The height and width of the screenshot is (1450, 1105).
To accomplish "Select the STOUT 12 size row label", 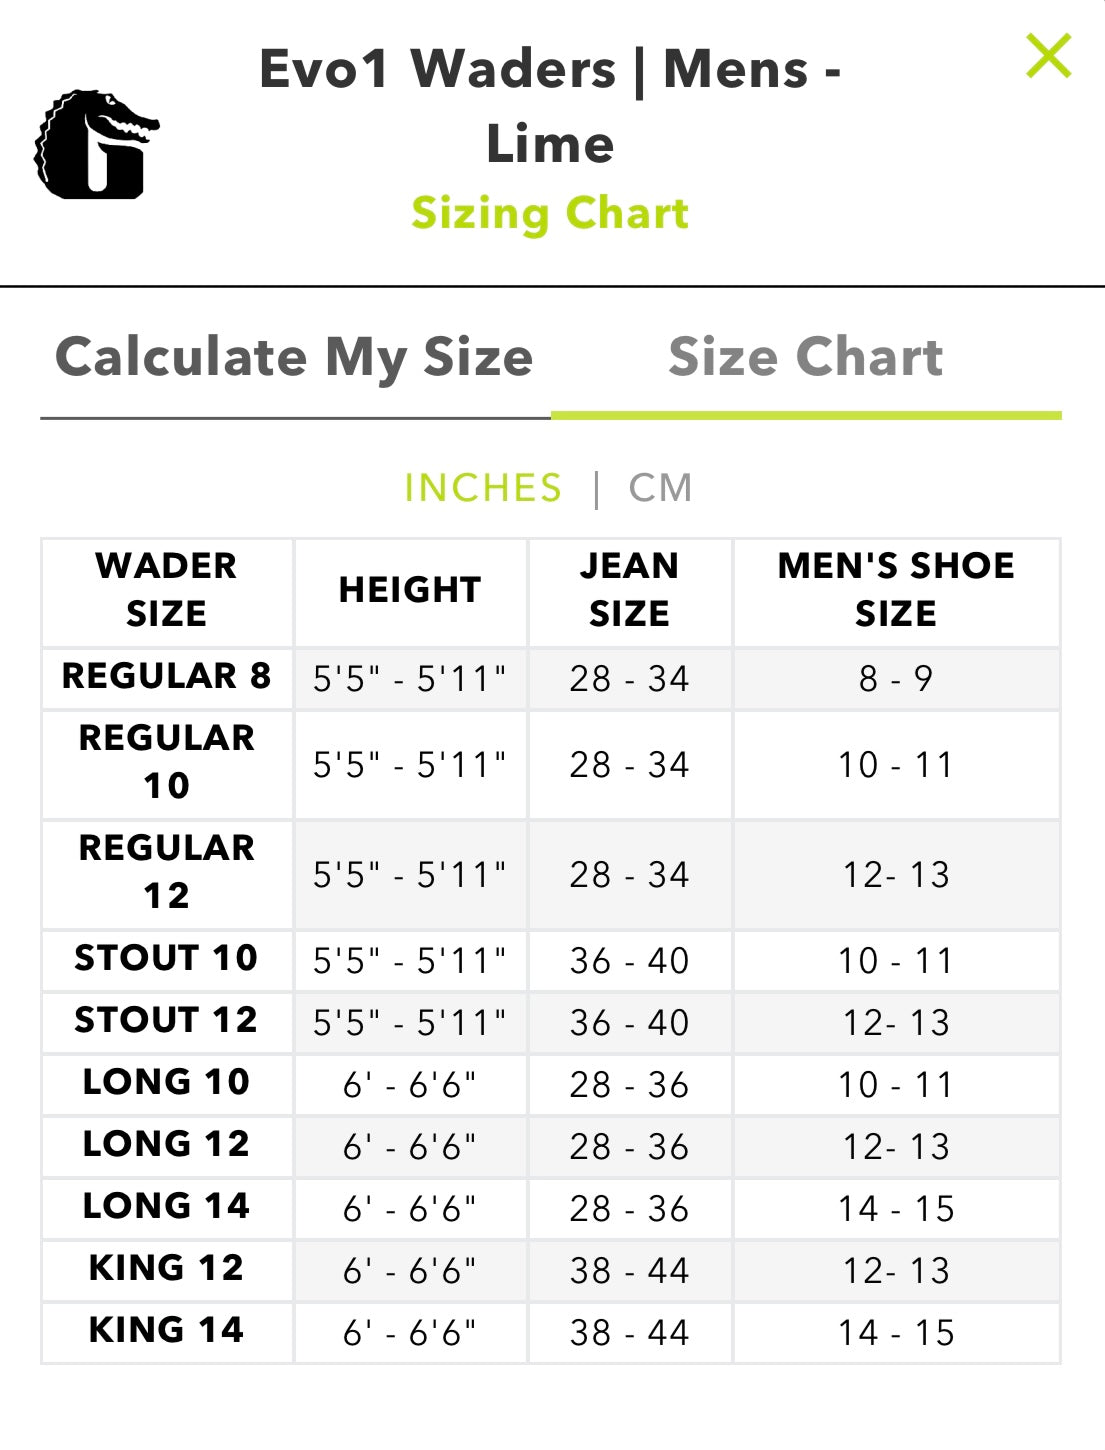I will [167, 1020].
